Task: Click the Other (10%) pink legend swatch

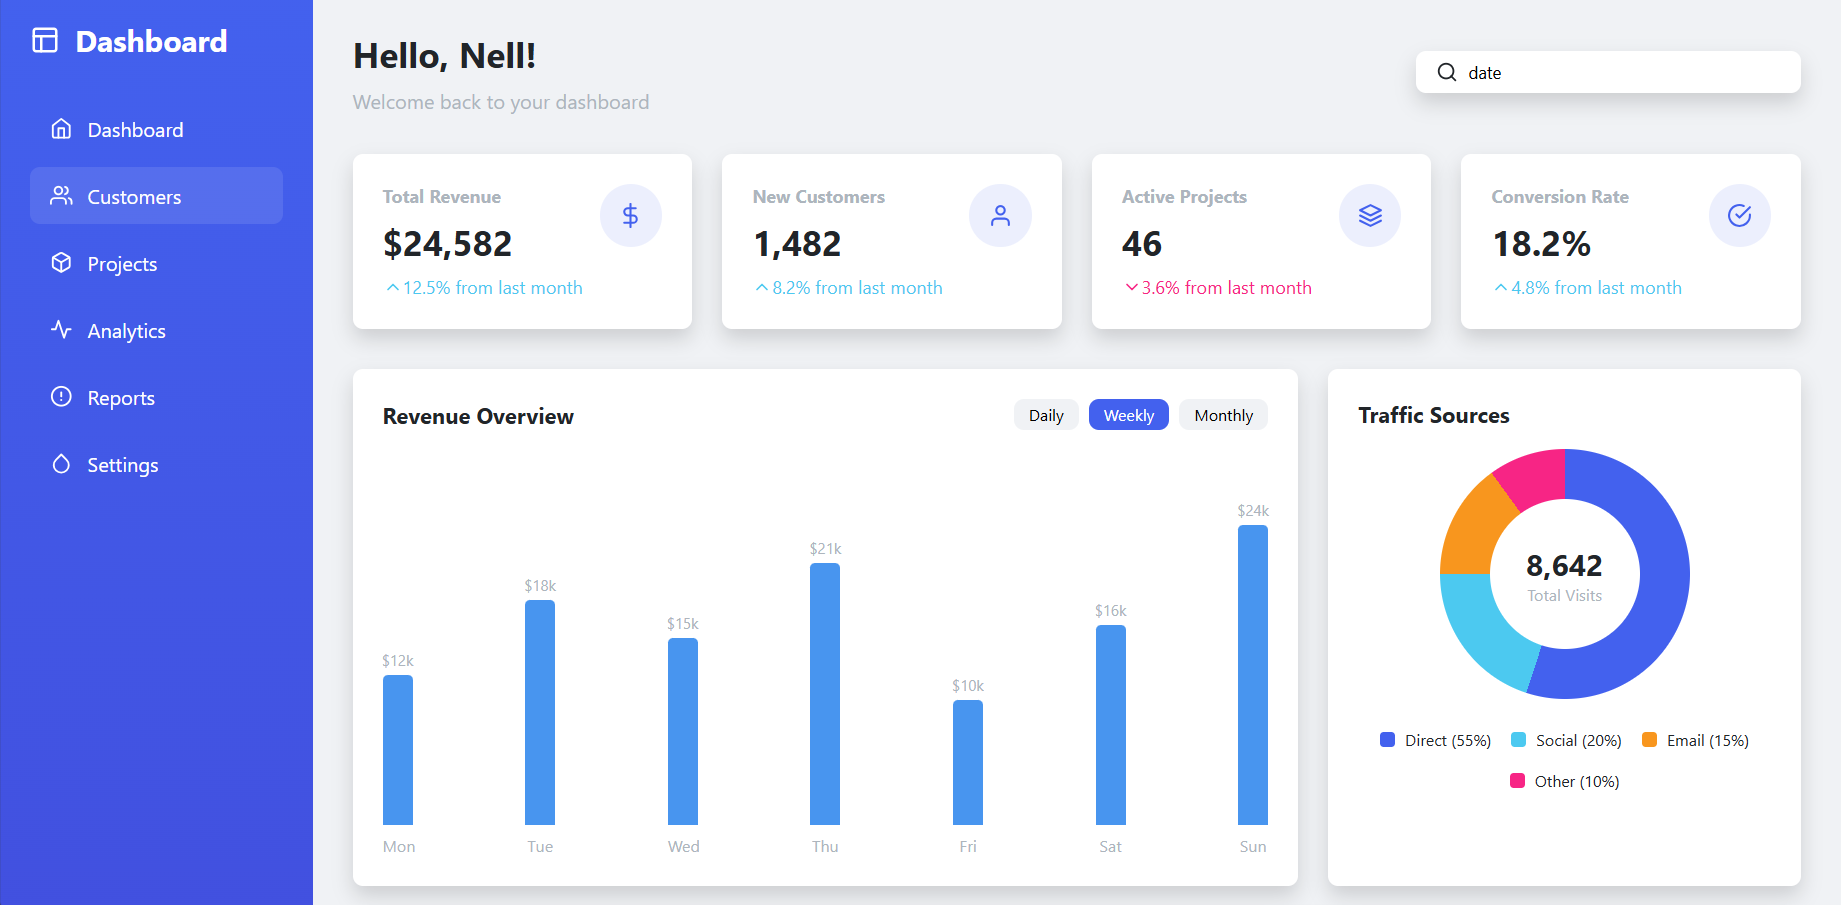Action: pos(1517,781)
